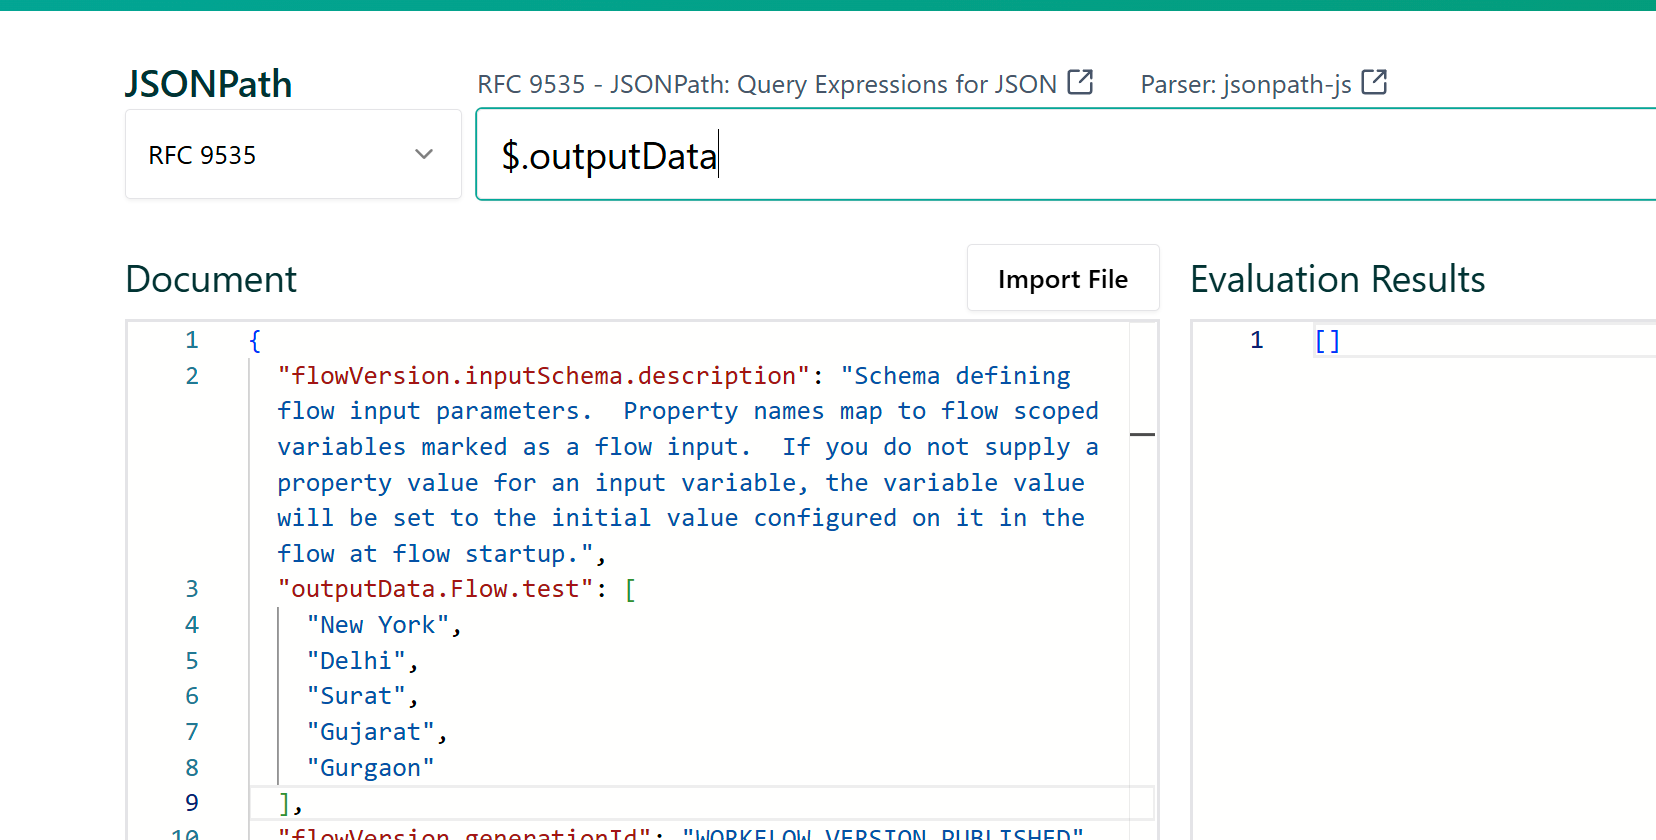Click the "outputData.Flow.test" key
Image resolution: width=1656 pixels, height=840 pixels.
pyautogui.click(x=436, y=589)
